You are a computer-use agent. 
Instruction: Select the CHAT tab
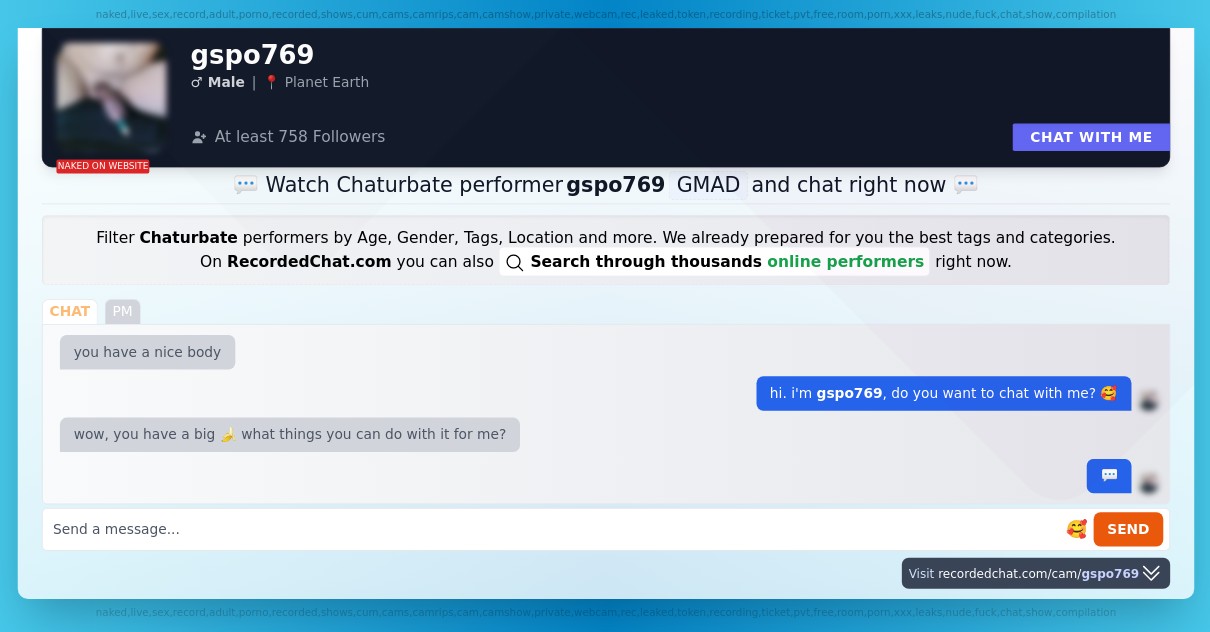point(70,311)
